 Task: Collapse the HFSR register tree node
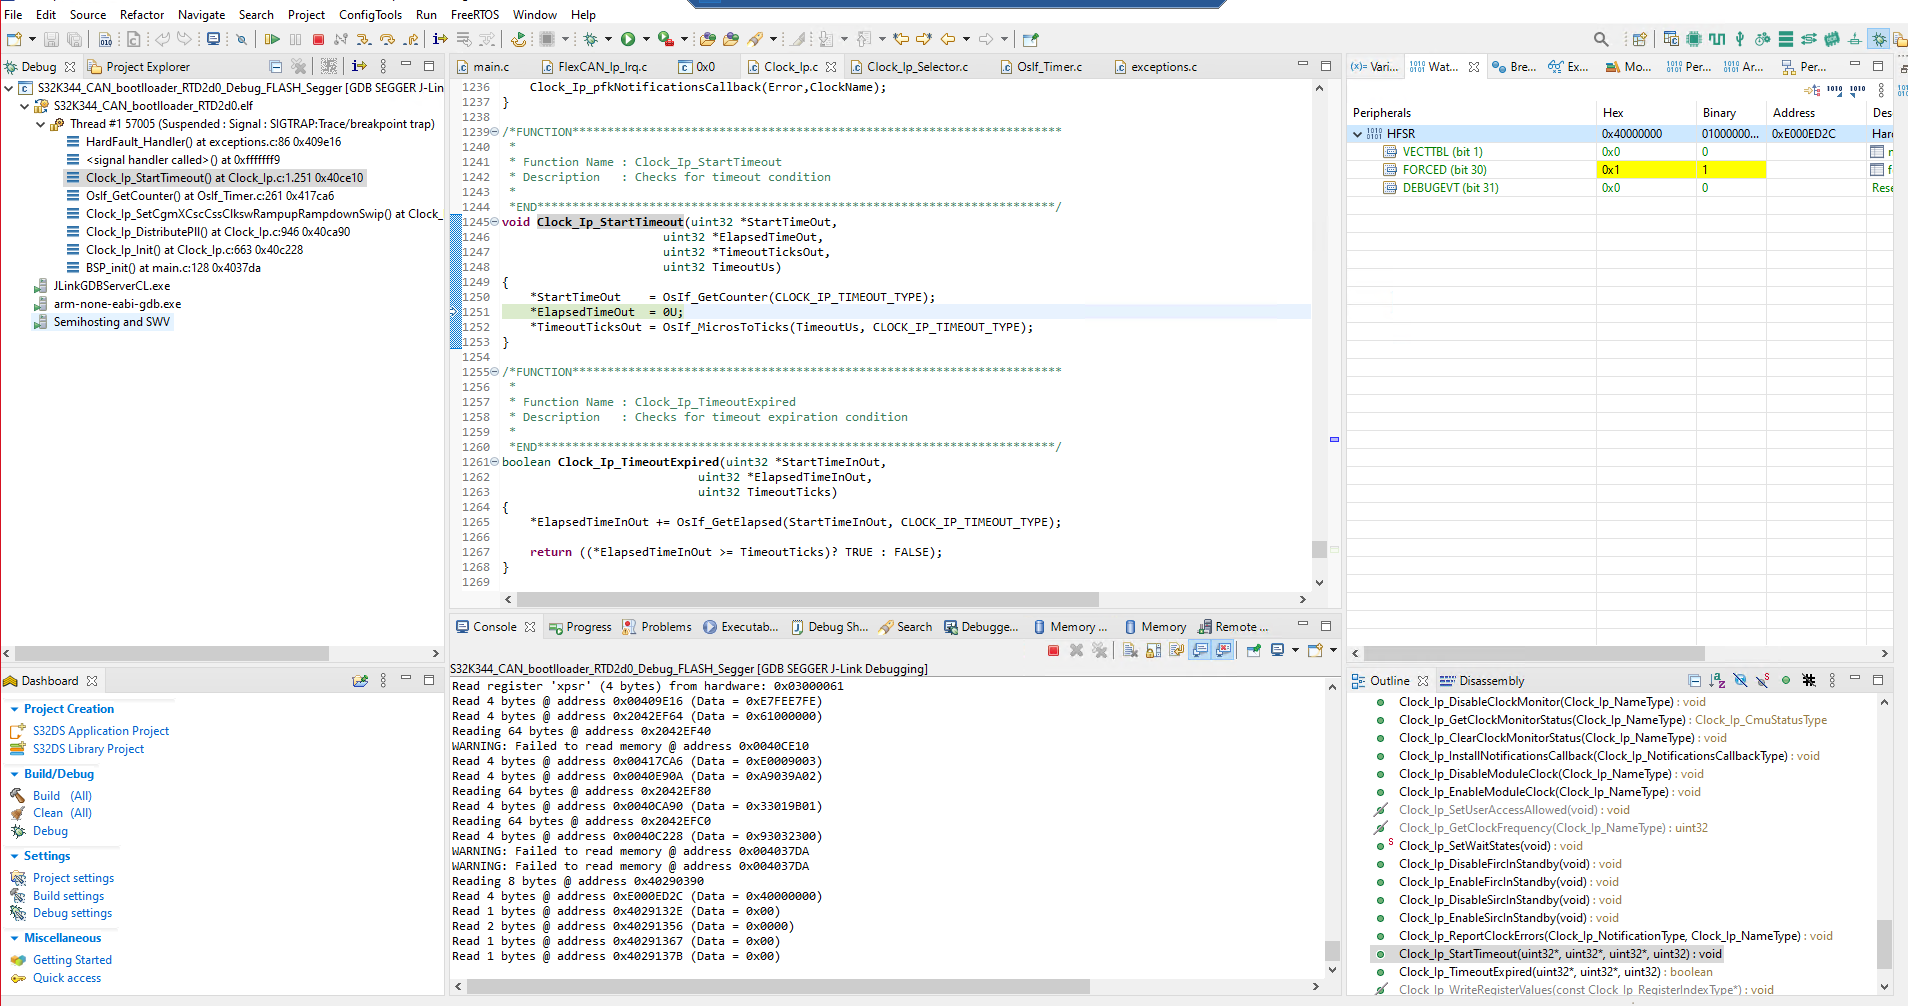click(x=1357, y=134)
